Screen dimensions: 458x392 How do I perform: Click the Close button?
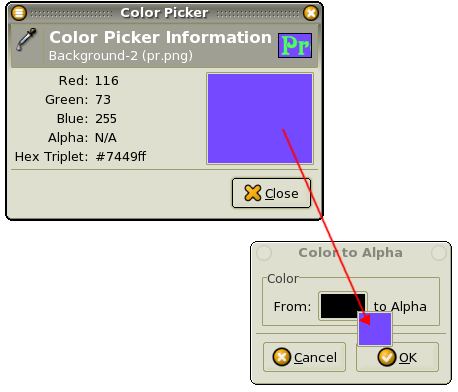click(x=271, y=193)
